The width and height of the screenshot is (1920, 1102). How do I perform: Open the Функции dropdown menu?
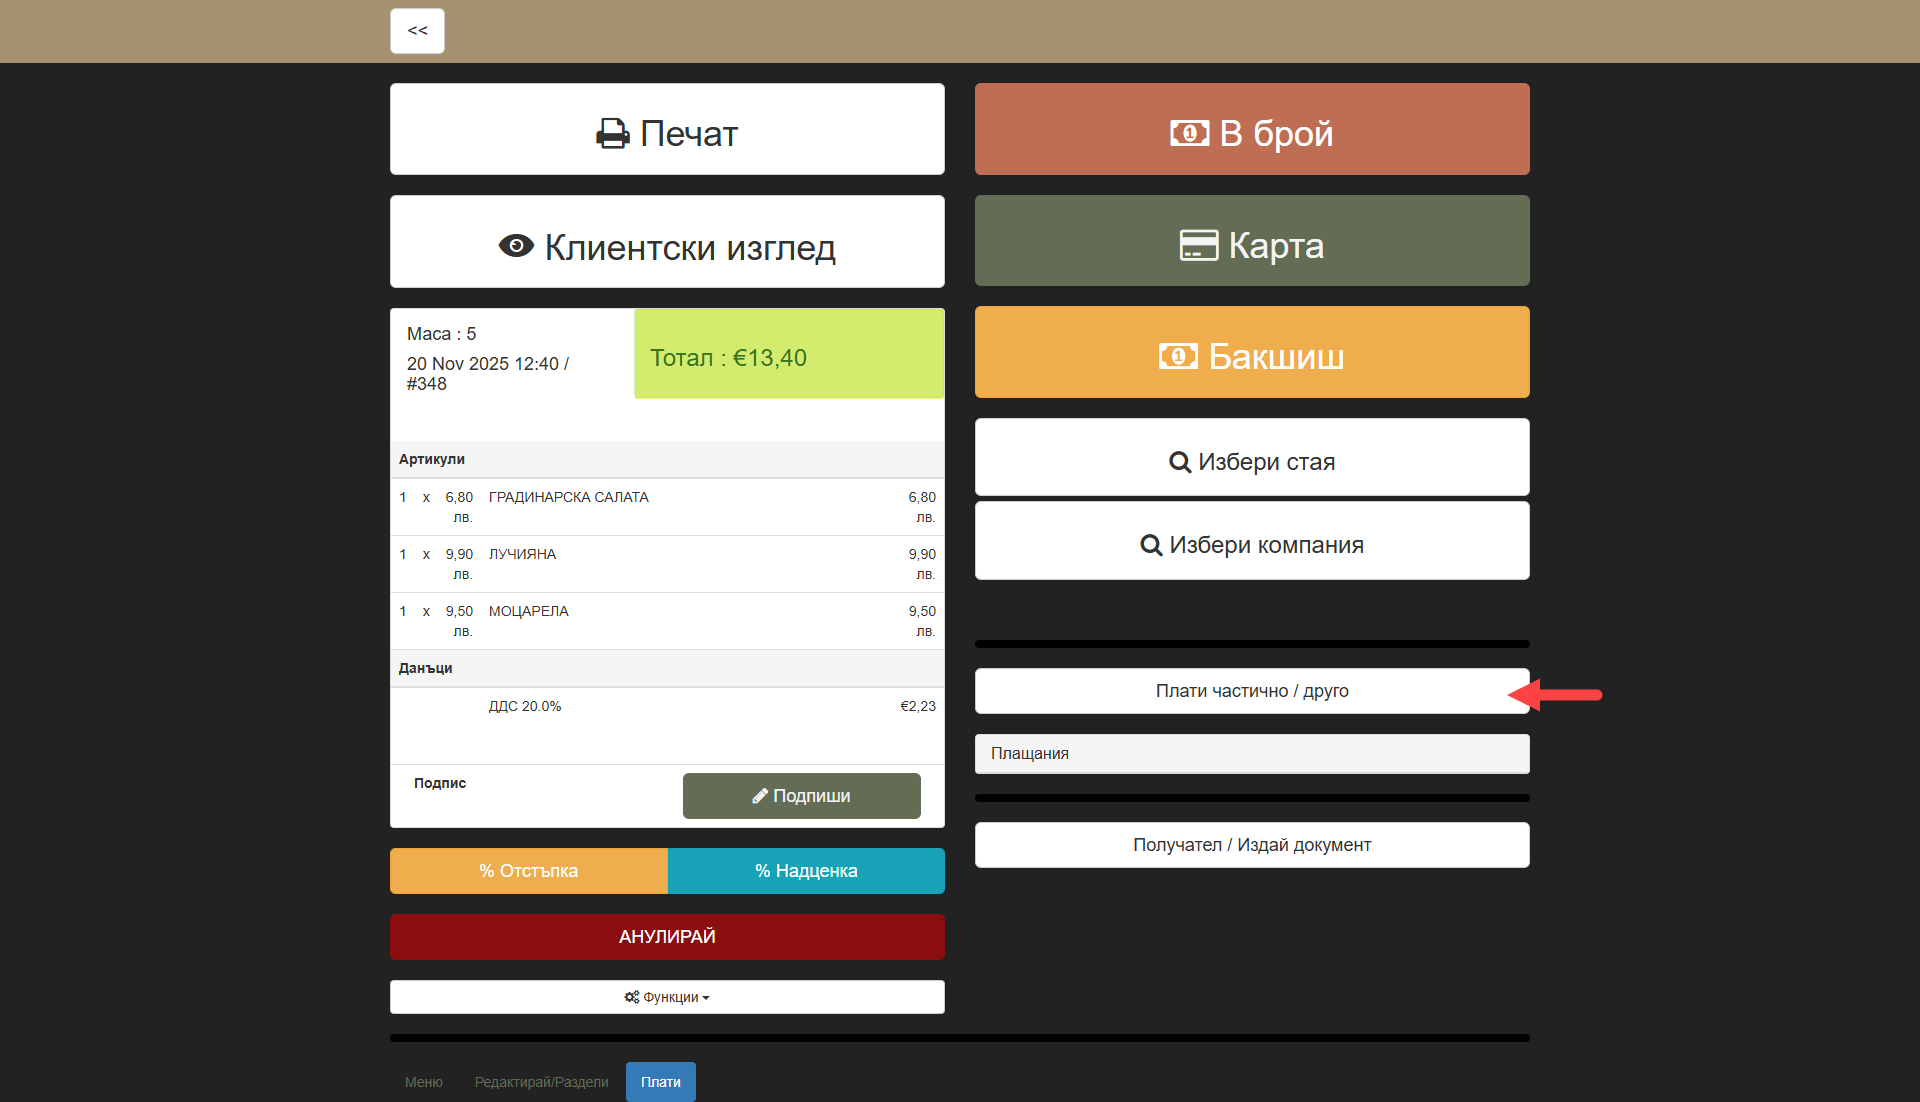pos(667,997)
